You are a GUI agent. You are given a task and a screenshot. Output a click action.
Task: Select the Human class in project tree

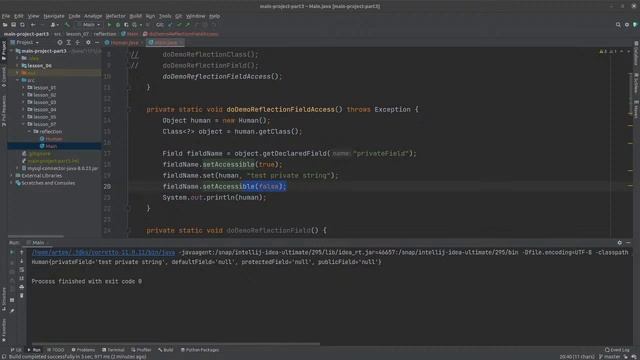54,139
